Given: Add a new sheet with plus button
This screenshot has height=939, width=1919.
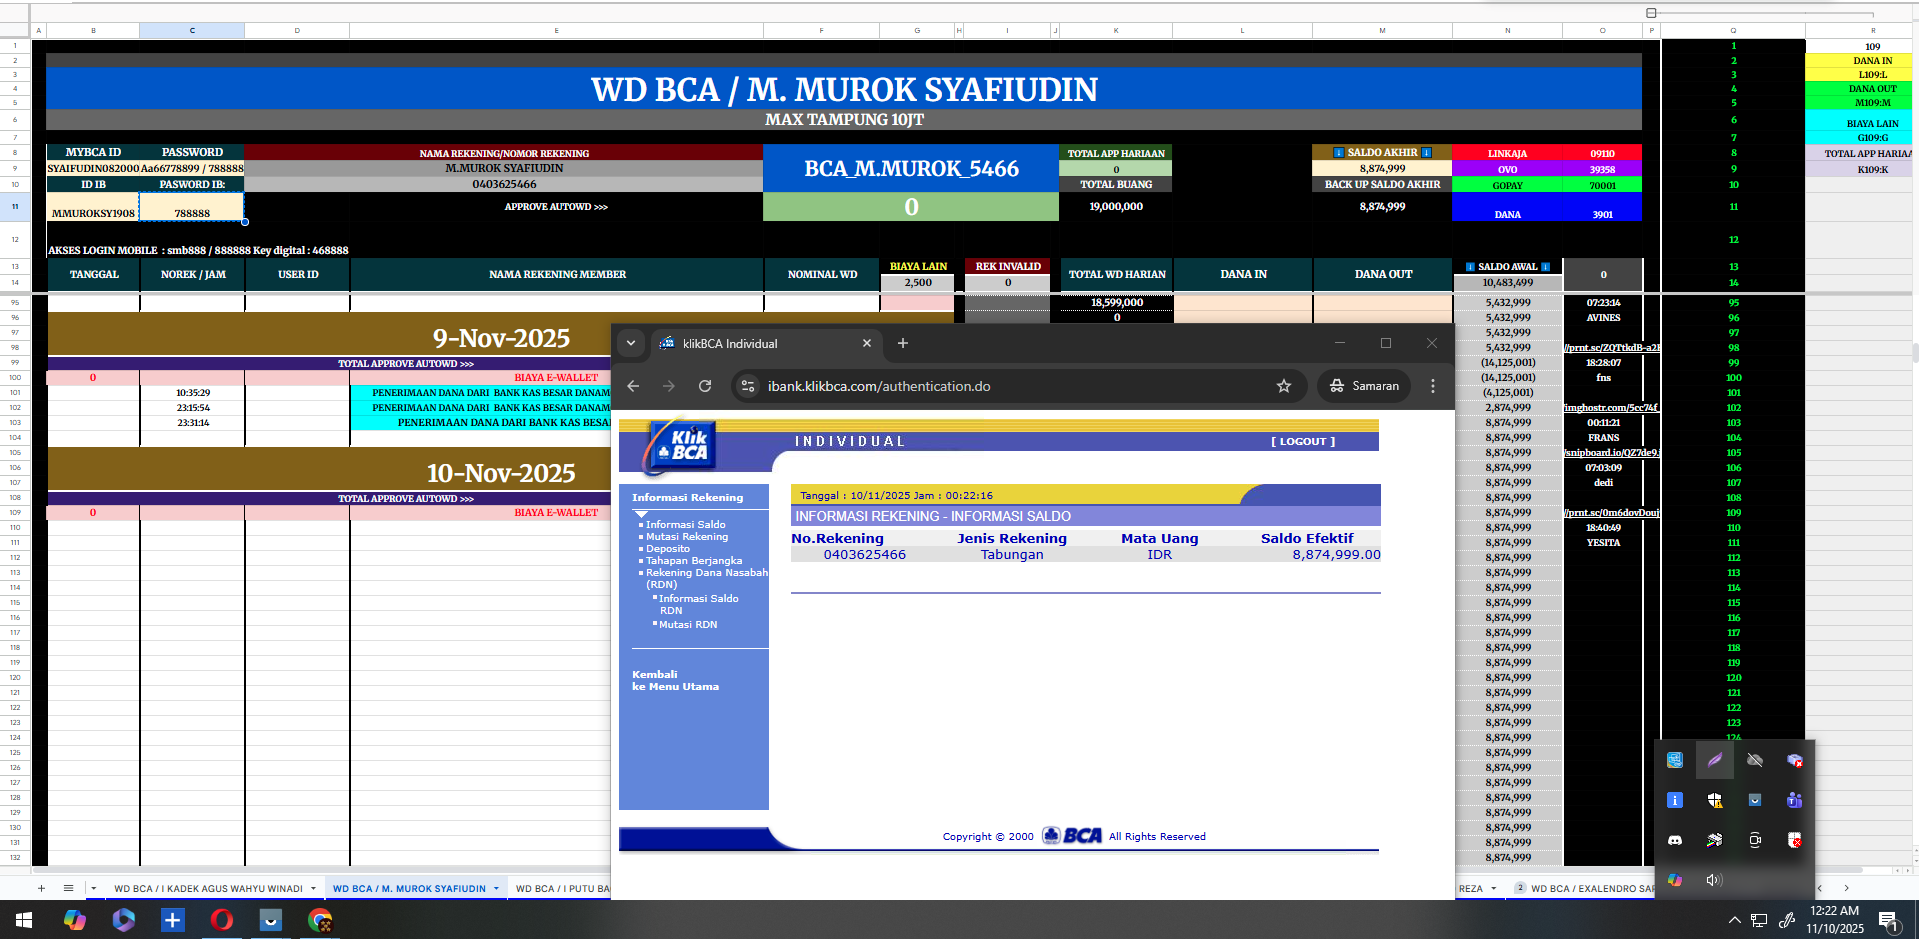Looking at the screenshot, I should [41, 888].
